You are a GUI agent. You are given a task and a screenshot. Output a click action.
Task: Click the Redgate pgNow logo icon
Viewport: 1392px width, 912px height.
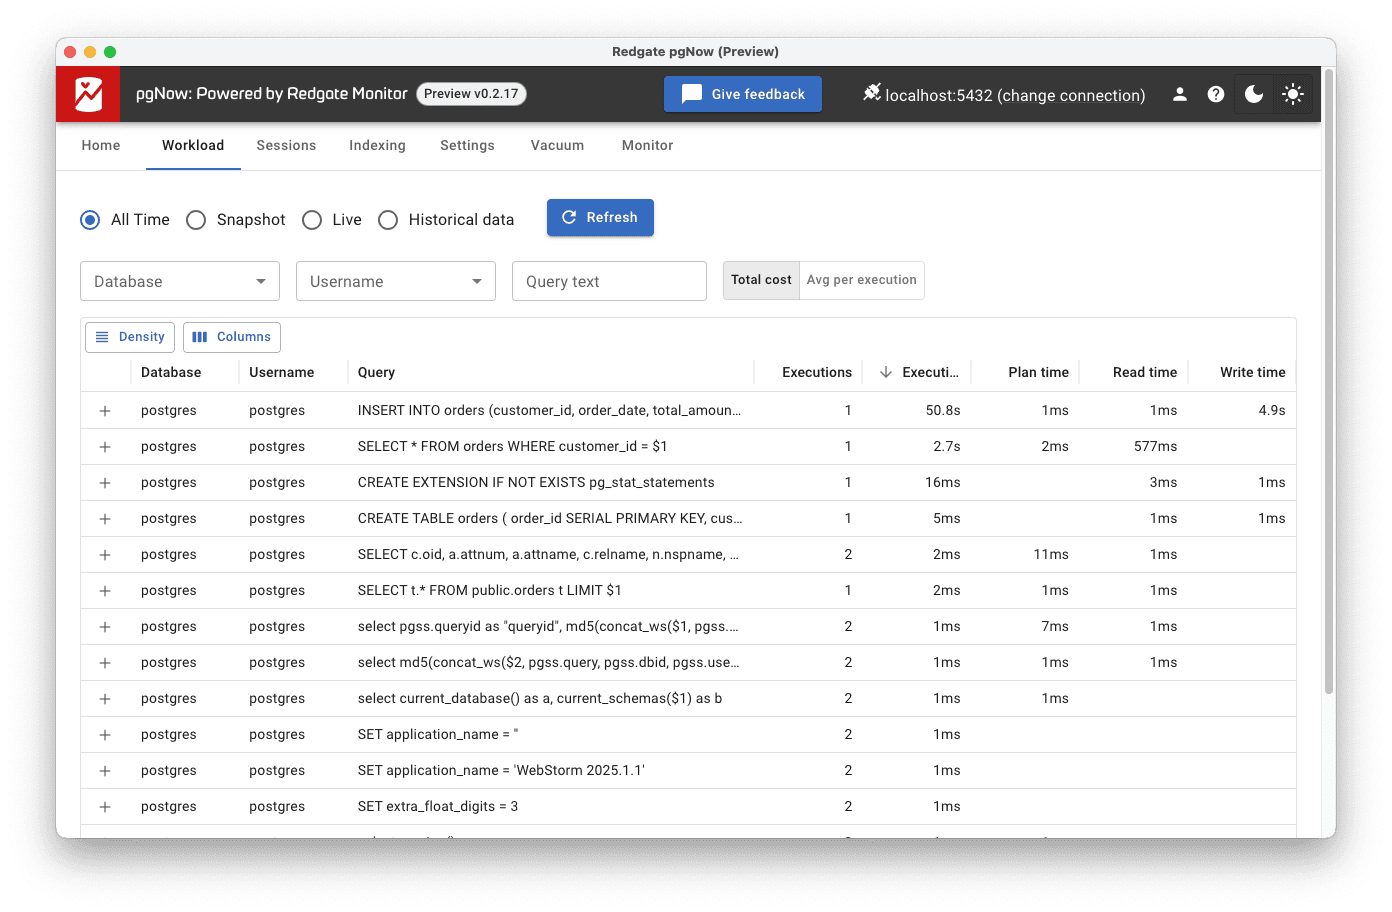[x=86, y=93]
